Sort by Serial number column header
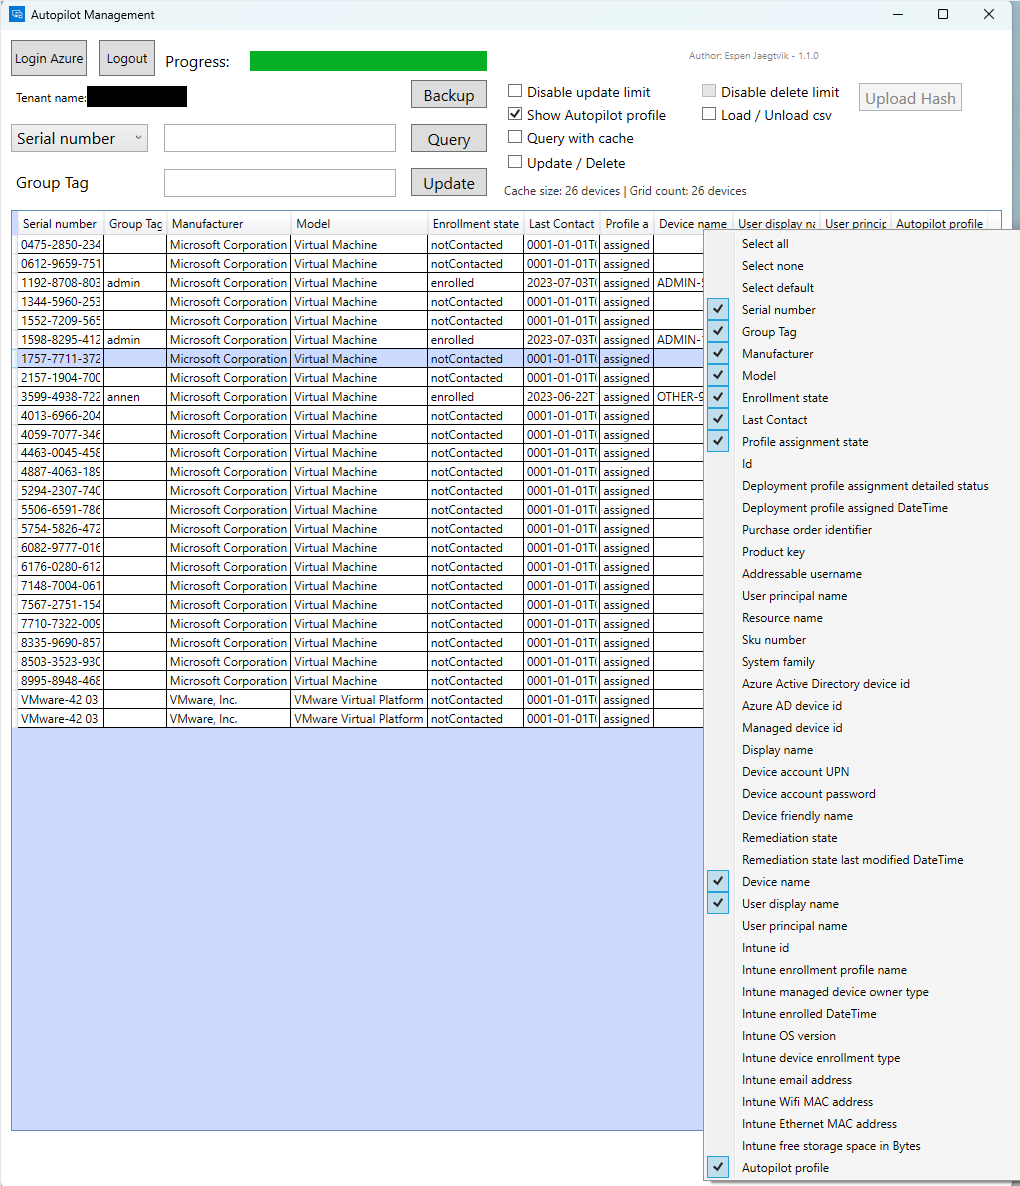This screenshot has height=1186, width=1020. click(60, 224)
